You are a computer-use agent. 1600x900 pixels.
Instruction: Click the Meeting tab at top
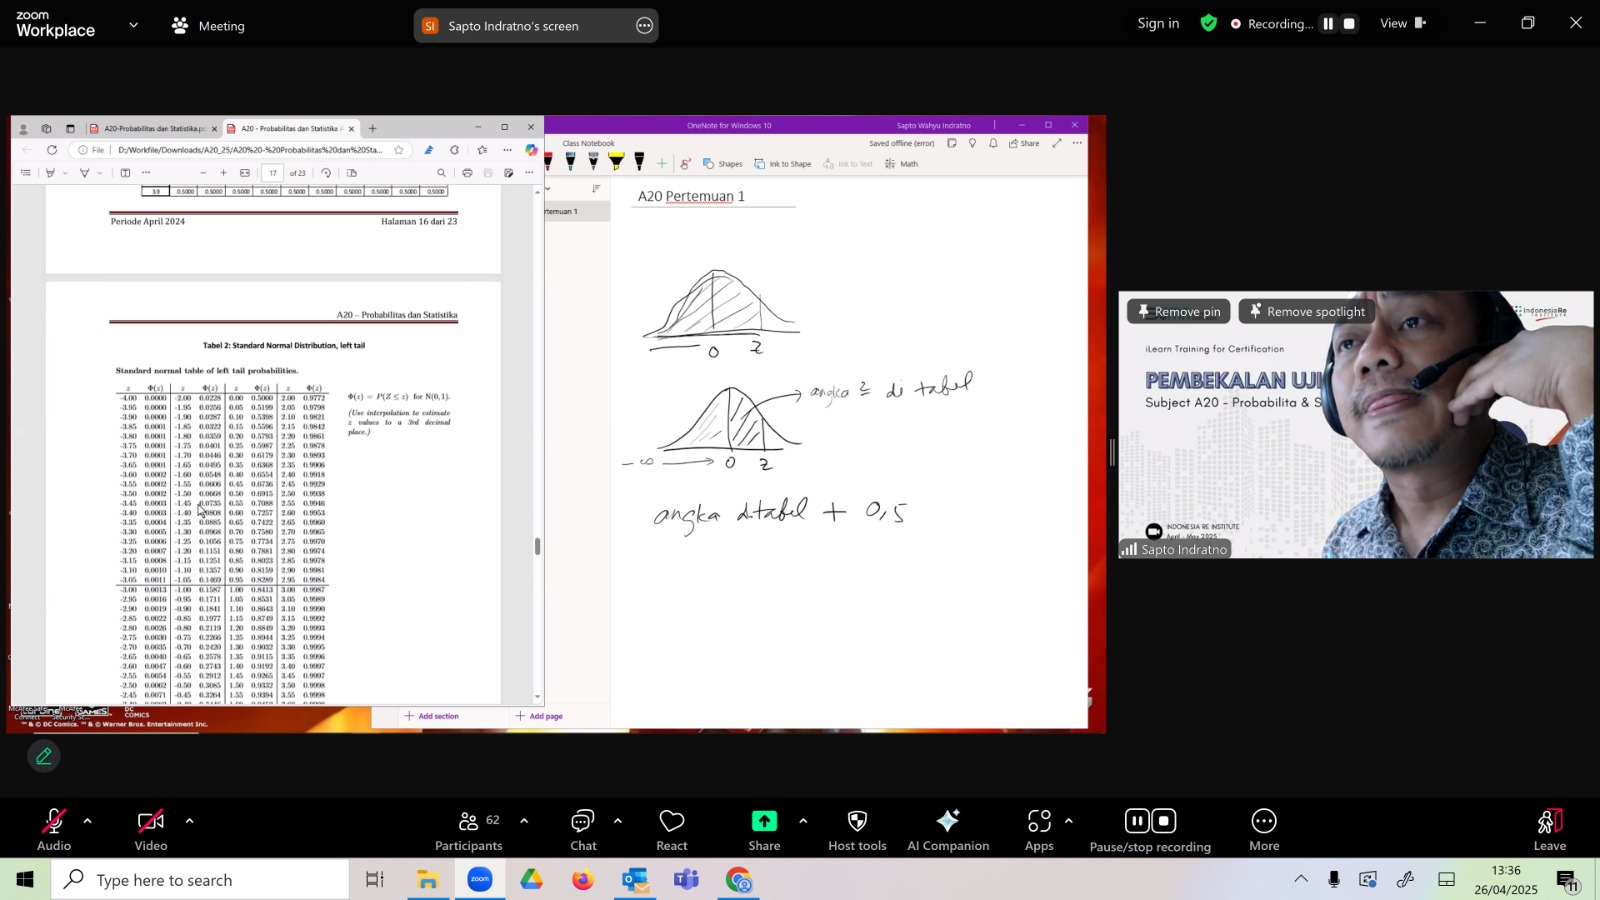[x=208, y=26]
